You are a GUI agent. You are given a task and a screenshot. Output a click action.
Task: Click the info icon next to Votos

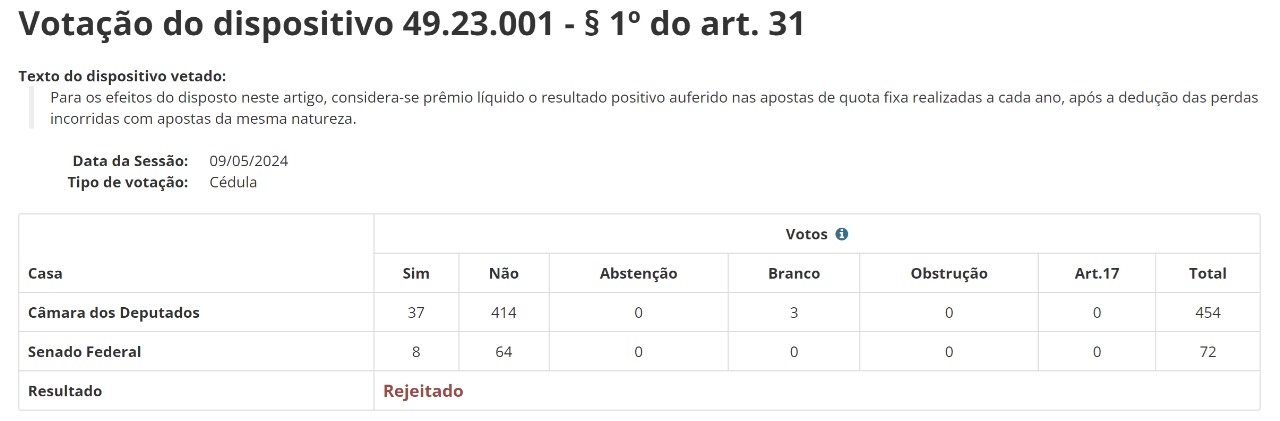pos(841,234)
